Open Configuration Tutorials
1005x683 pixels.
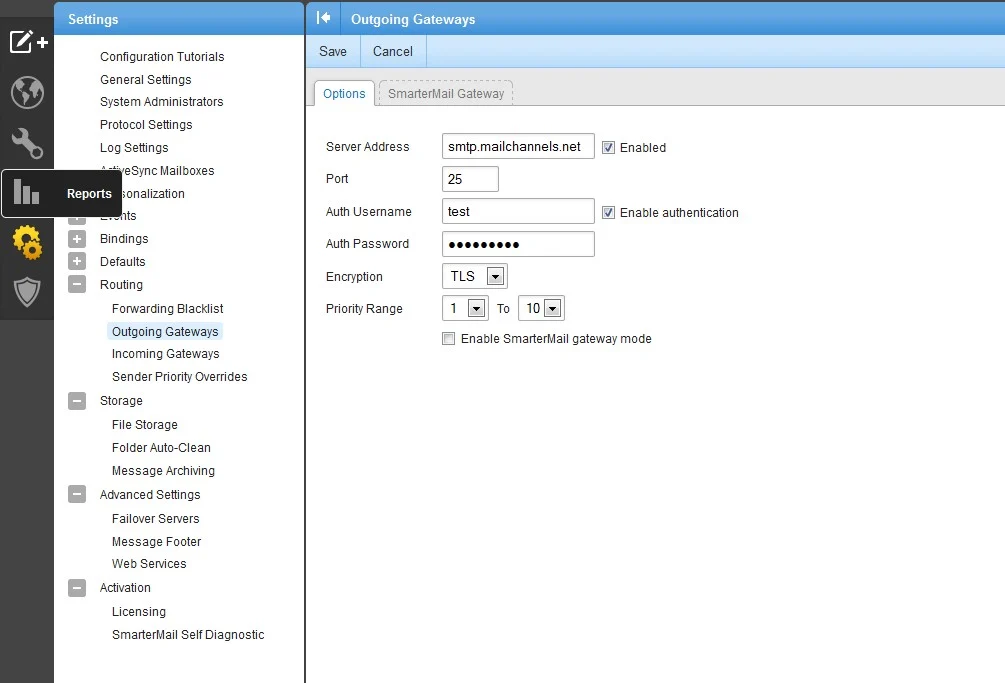tap(162, 56)
